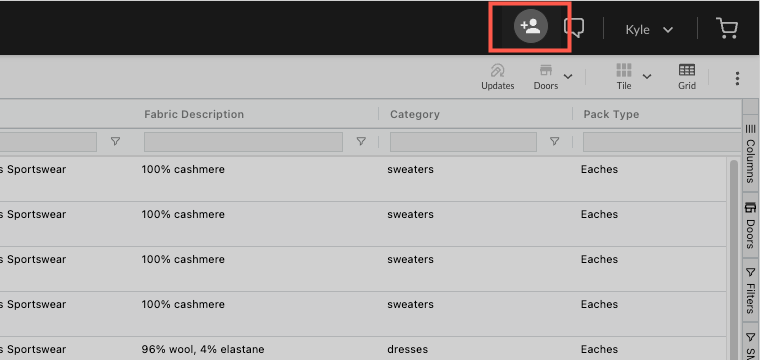The width and height of the screenshot is (760, 360).
Task: Click the vertical scrollbar of the grid
Action: 734,259
